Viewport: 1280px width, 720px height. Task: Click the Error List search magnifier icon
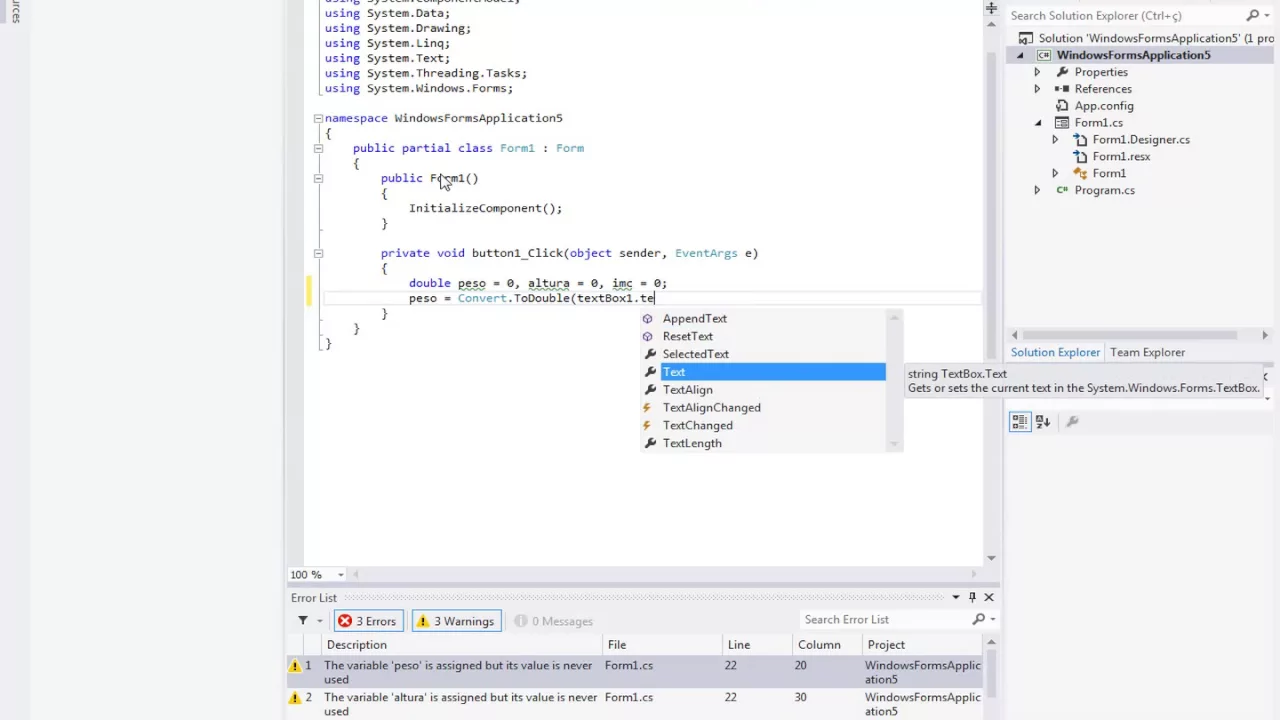[979, 620]
